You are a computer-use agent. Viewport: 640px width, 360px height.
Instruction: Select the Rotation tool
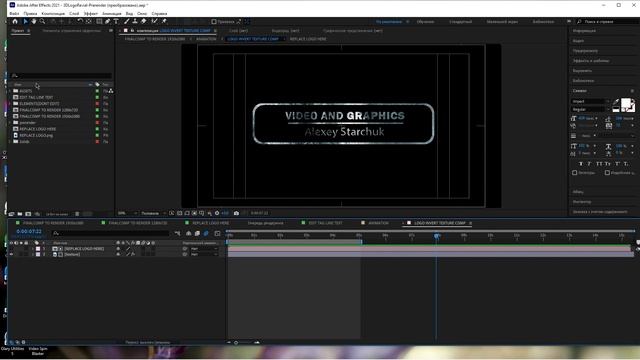(x=80, y=21)
